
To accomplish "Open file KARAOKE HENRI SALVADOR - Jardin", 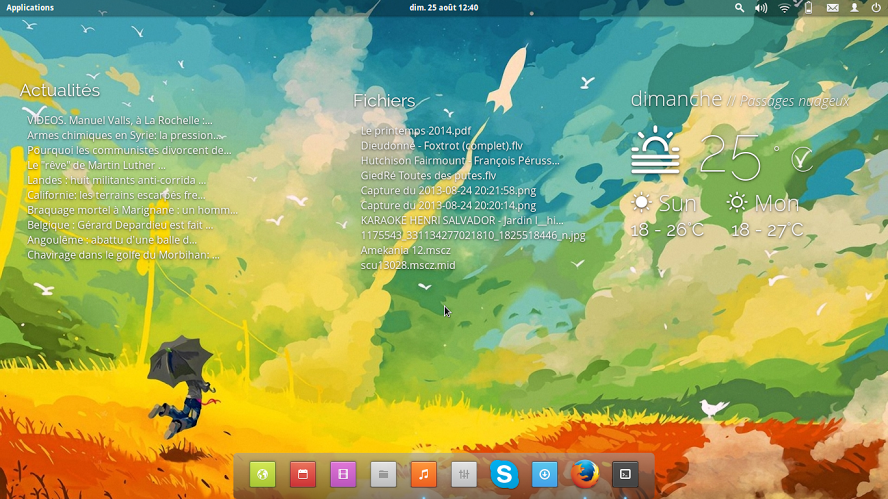I will (x=462, y=220).
